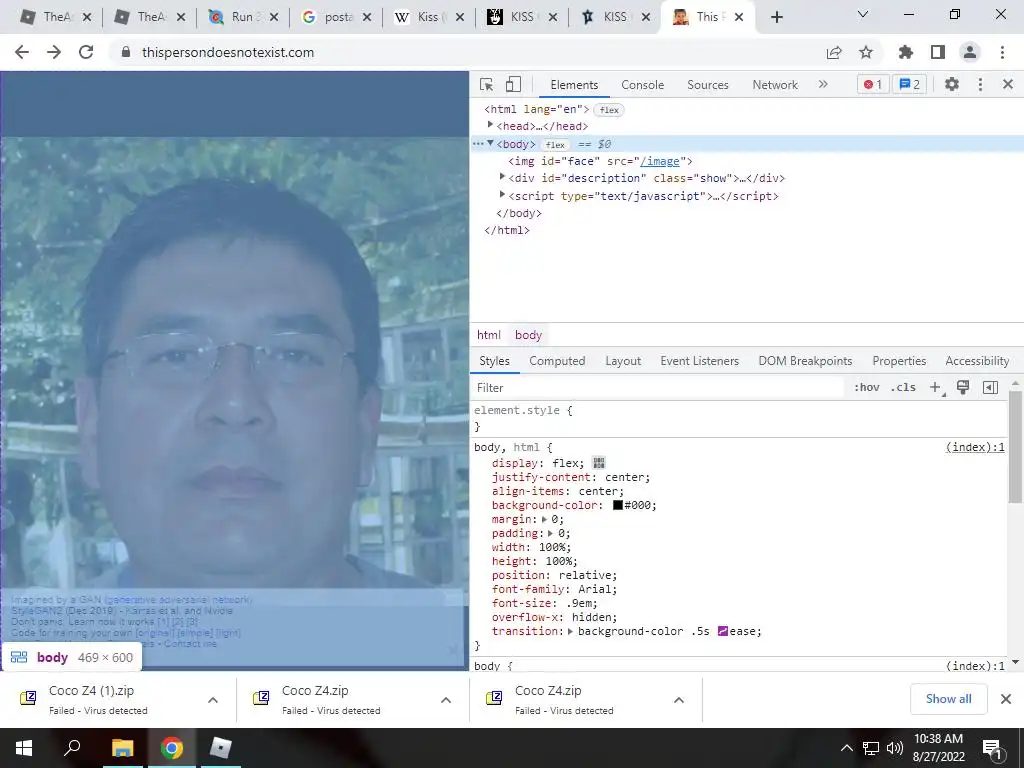Image resolution: width=1024 pixels, height=768 pixels.
Task: Expand the script element node
Action: [502, 195]
